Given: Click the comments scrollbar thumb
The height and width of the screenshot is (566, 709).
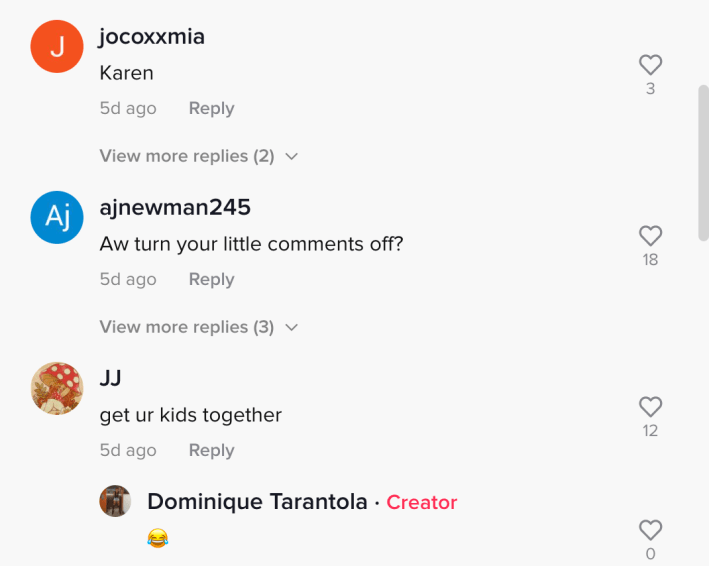Looking at the screenshot, I should point(703,160).
